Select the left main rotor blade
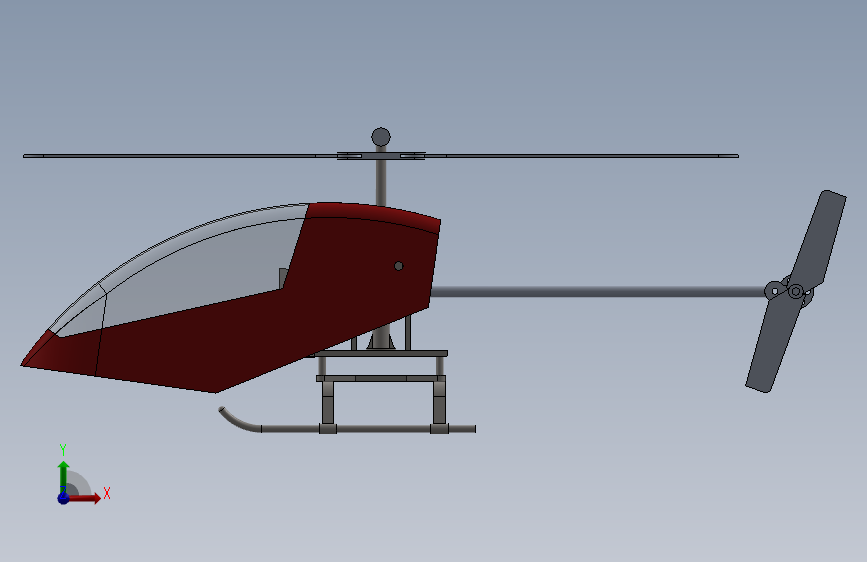This screenshot has height=562, width=867. (180, 156)
